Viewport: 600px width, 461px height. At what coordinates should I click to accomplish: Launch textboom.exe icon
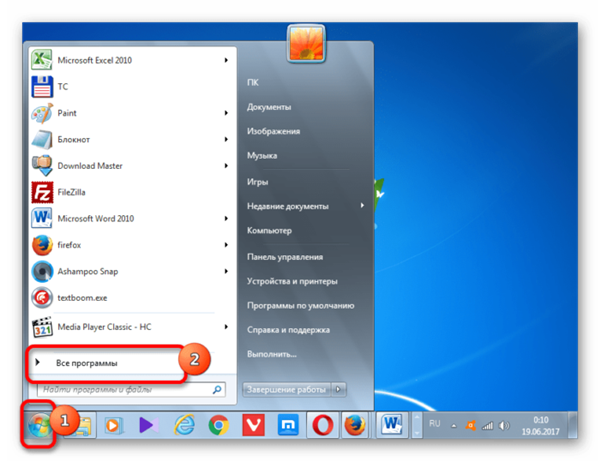(x=42, y=298)
